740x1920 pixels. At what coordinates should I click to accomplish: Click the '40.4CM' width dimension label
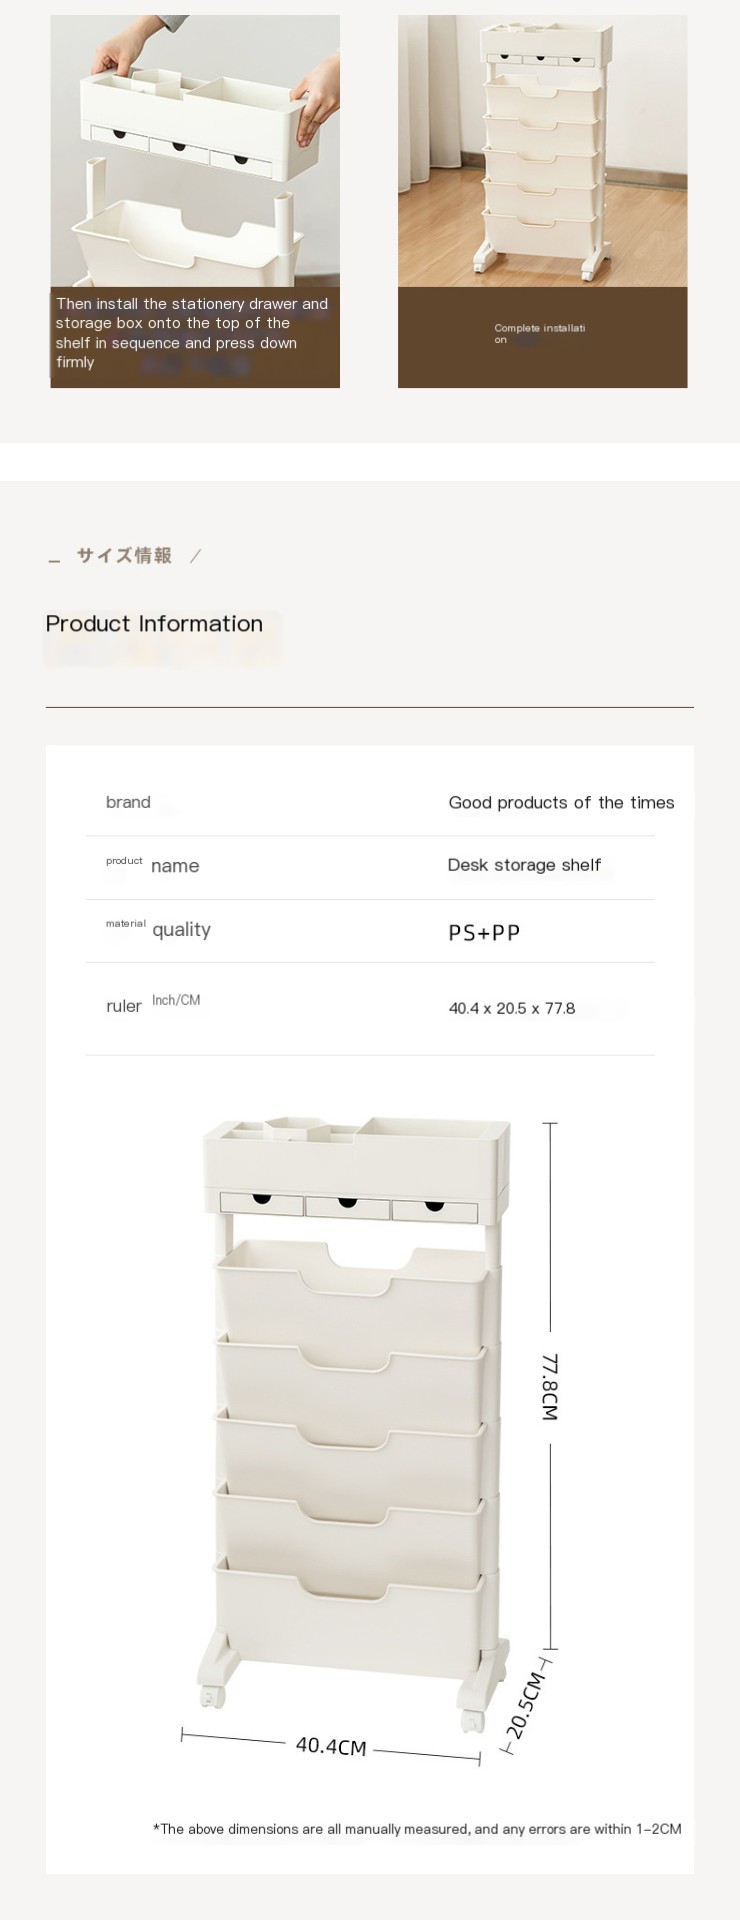(x=331, y=1746)
